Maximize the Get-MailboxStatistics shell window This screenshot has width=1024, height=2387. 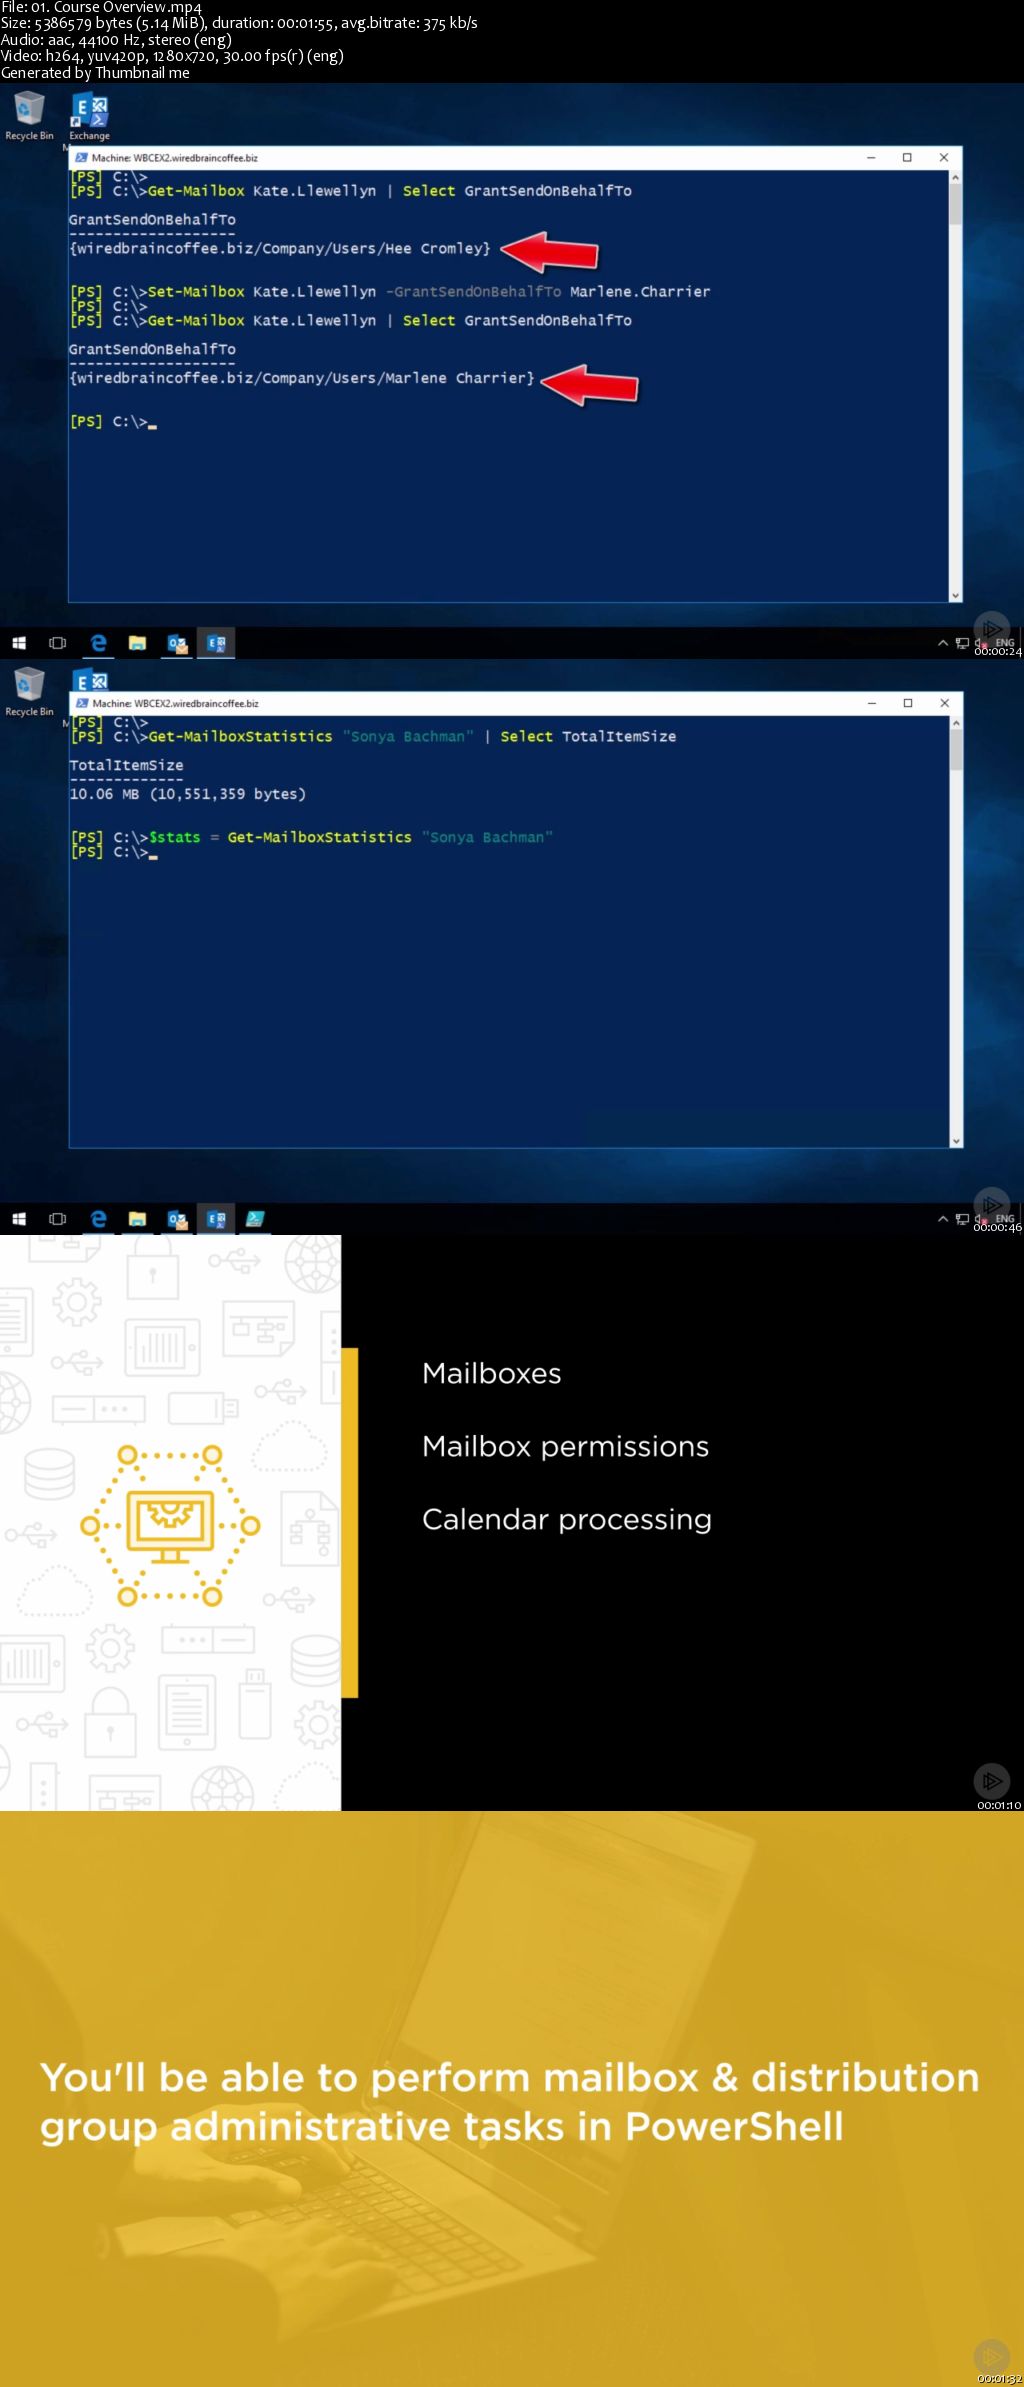[908, 703]
